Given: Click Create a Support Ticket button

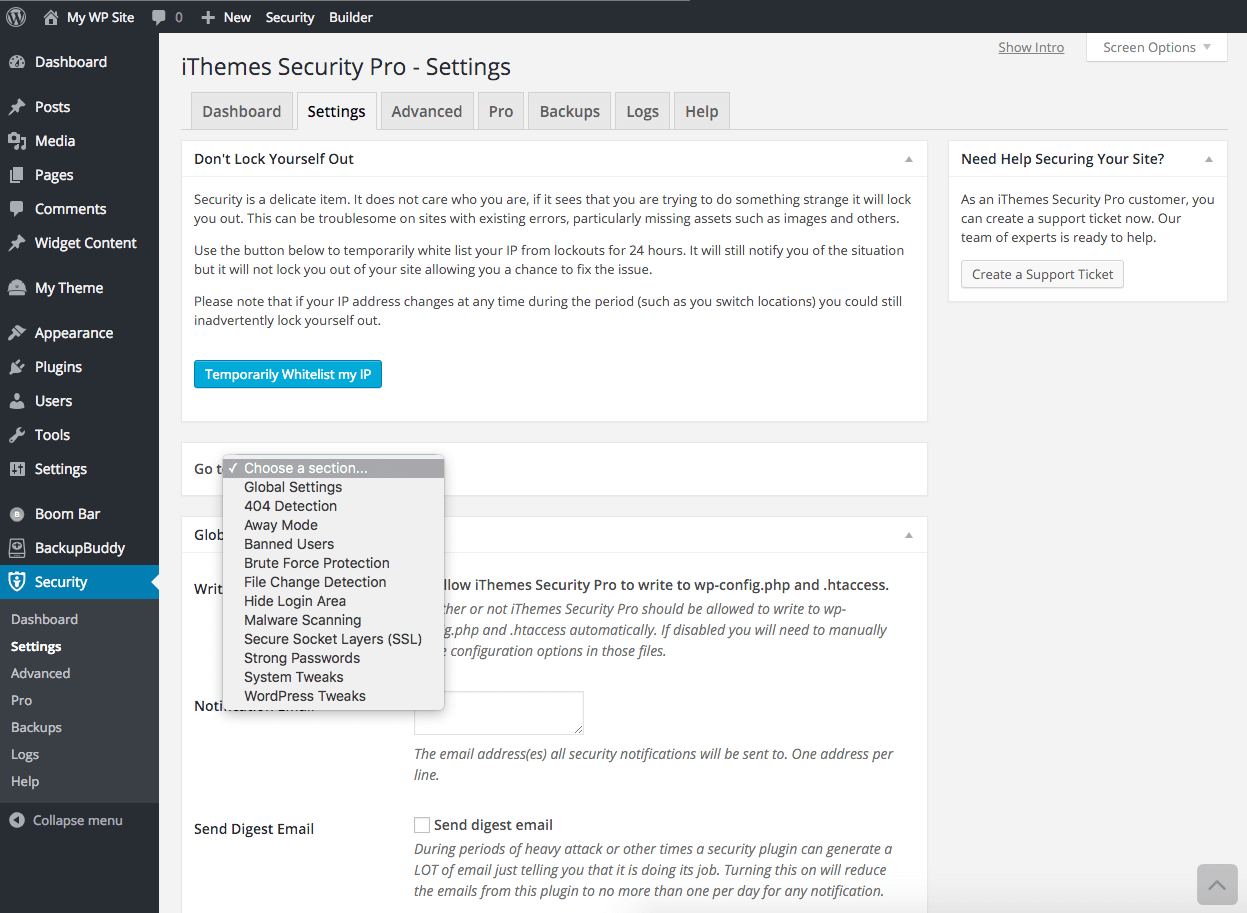Looking at the screenshot, I should pos(1042,274).
